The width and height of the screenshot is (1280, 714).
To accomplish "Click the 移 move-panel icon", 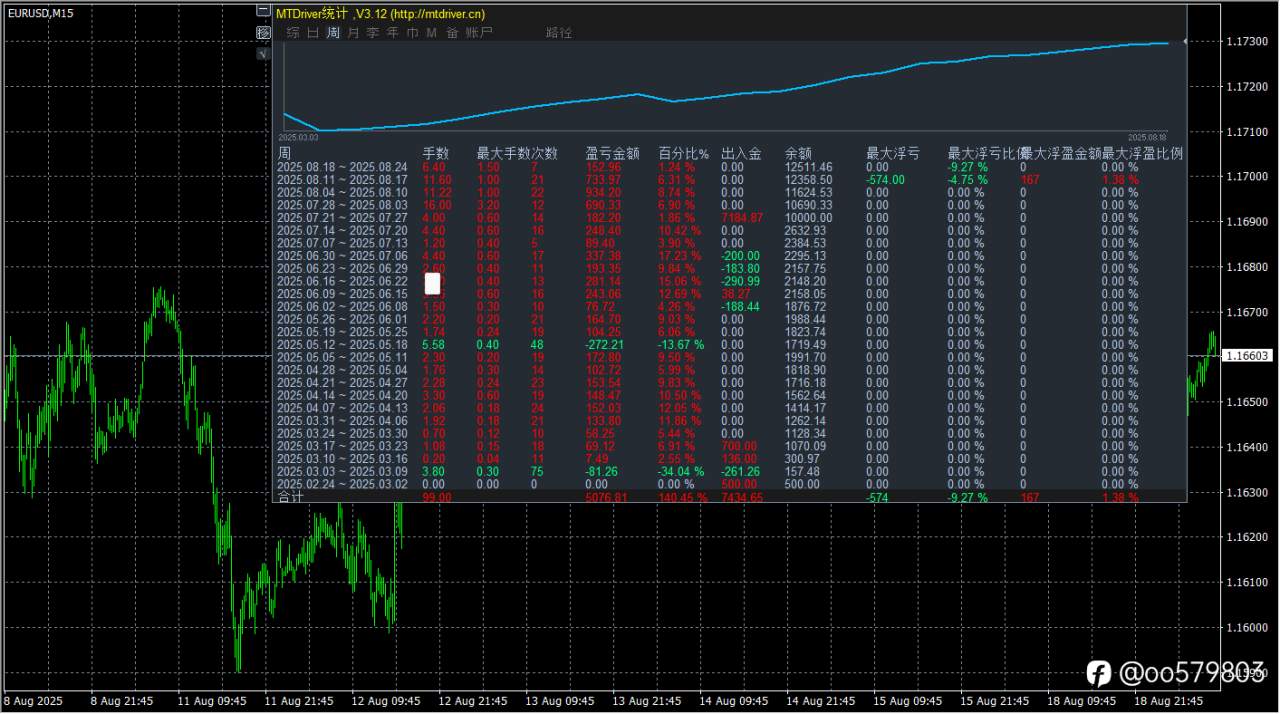I will click(264, 33).
